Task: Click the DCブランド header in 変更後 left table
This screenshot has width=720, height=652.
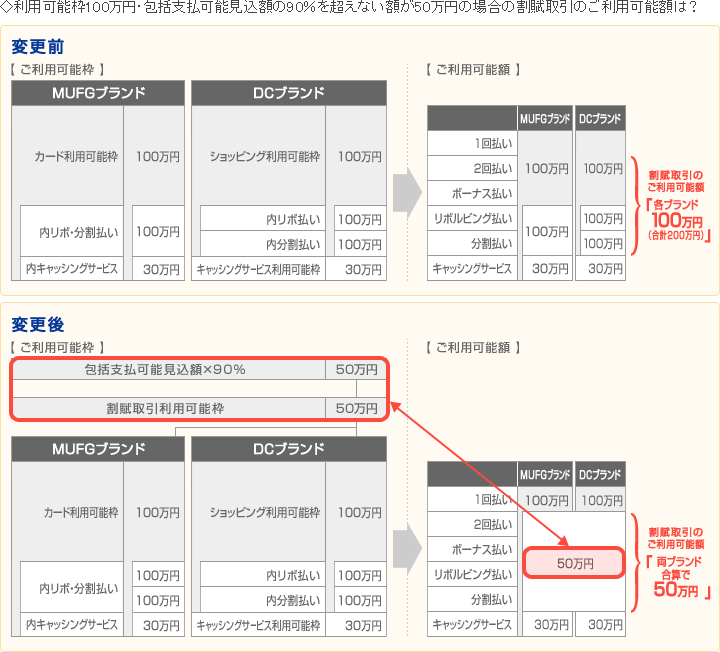Action: (288, 449)
